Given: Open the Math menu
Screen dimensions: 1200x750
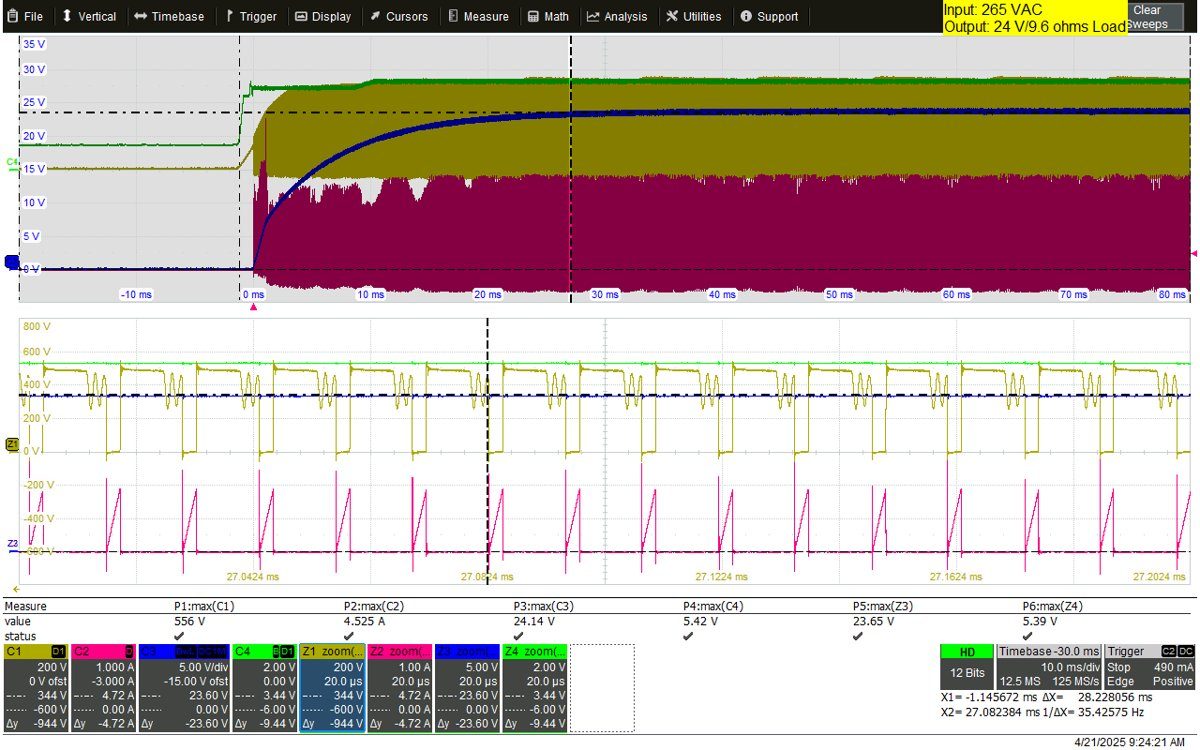Looking at the screenshot, I should (549, 16).
